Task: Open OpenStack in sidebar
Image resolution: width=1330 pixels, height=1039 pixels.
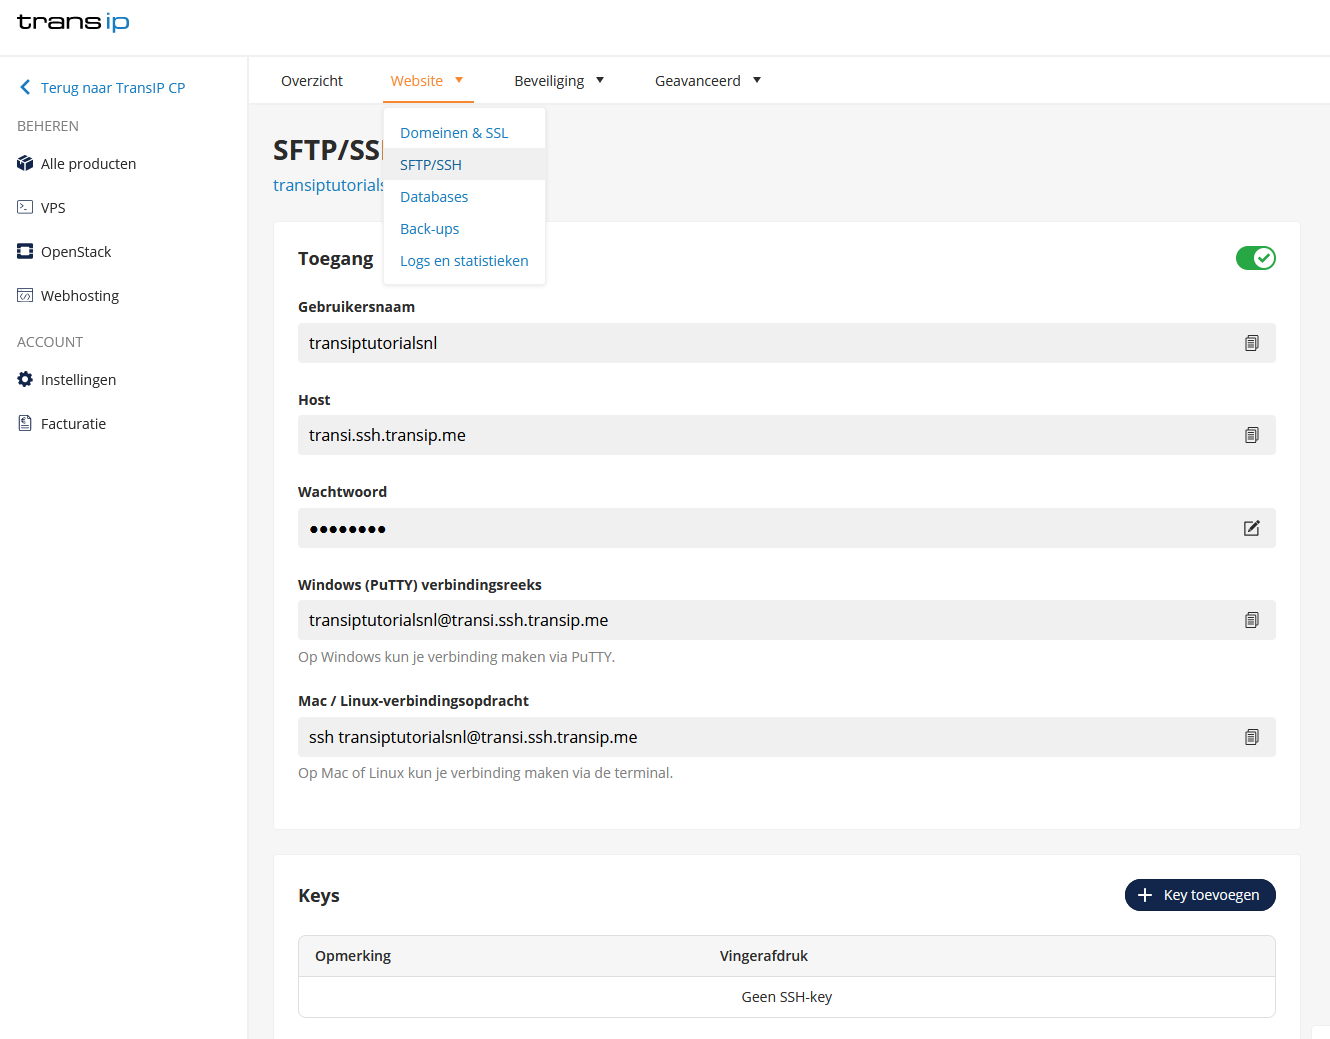Action: pos(76,251)
